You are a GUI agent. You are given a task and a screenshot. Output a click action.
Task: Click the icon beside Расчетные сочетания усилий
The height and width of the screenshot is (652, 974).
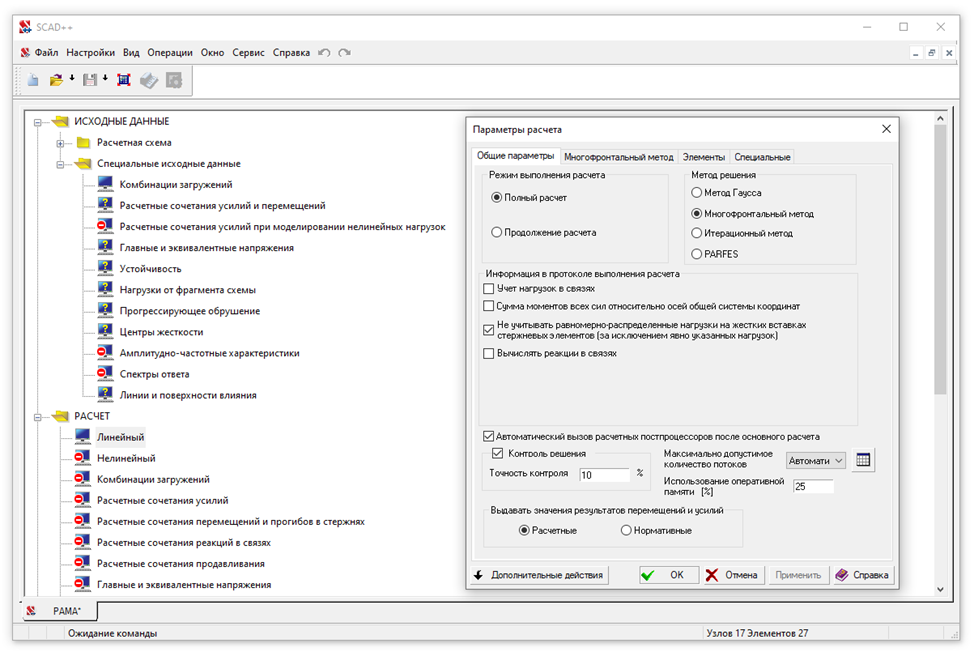pos(83,500)
